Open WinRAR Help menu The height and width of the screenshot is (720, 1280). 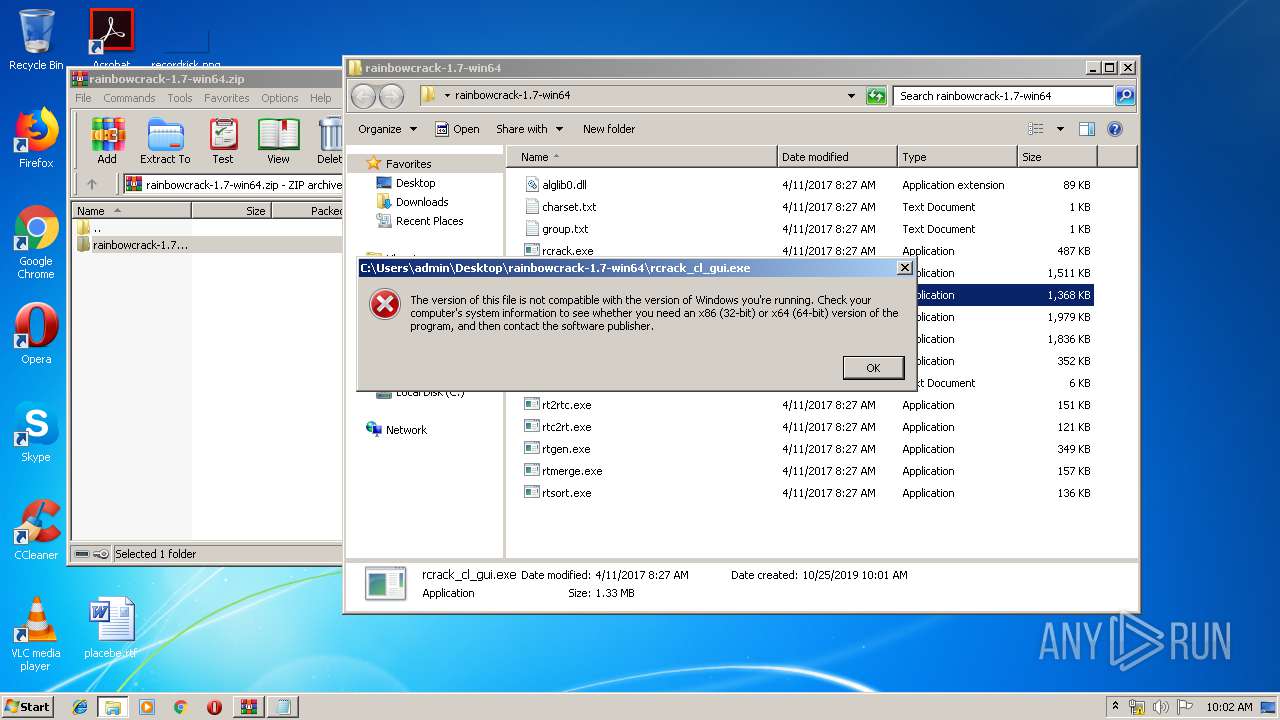point(321,98)
